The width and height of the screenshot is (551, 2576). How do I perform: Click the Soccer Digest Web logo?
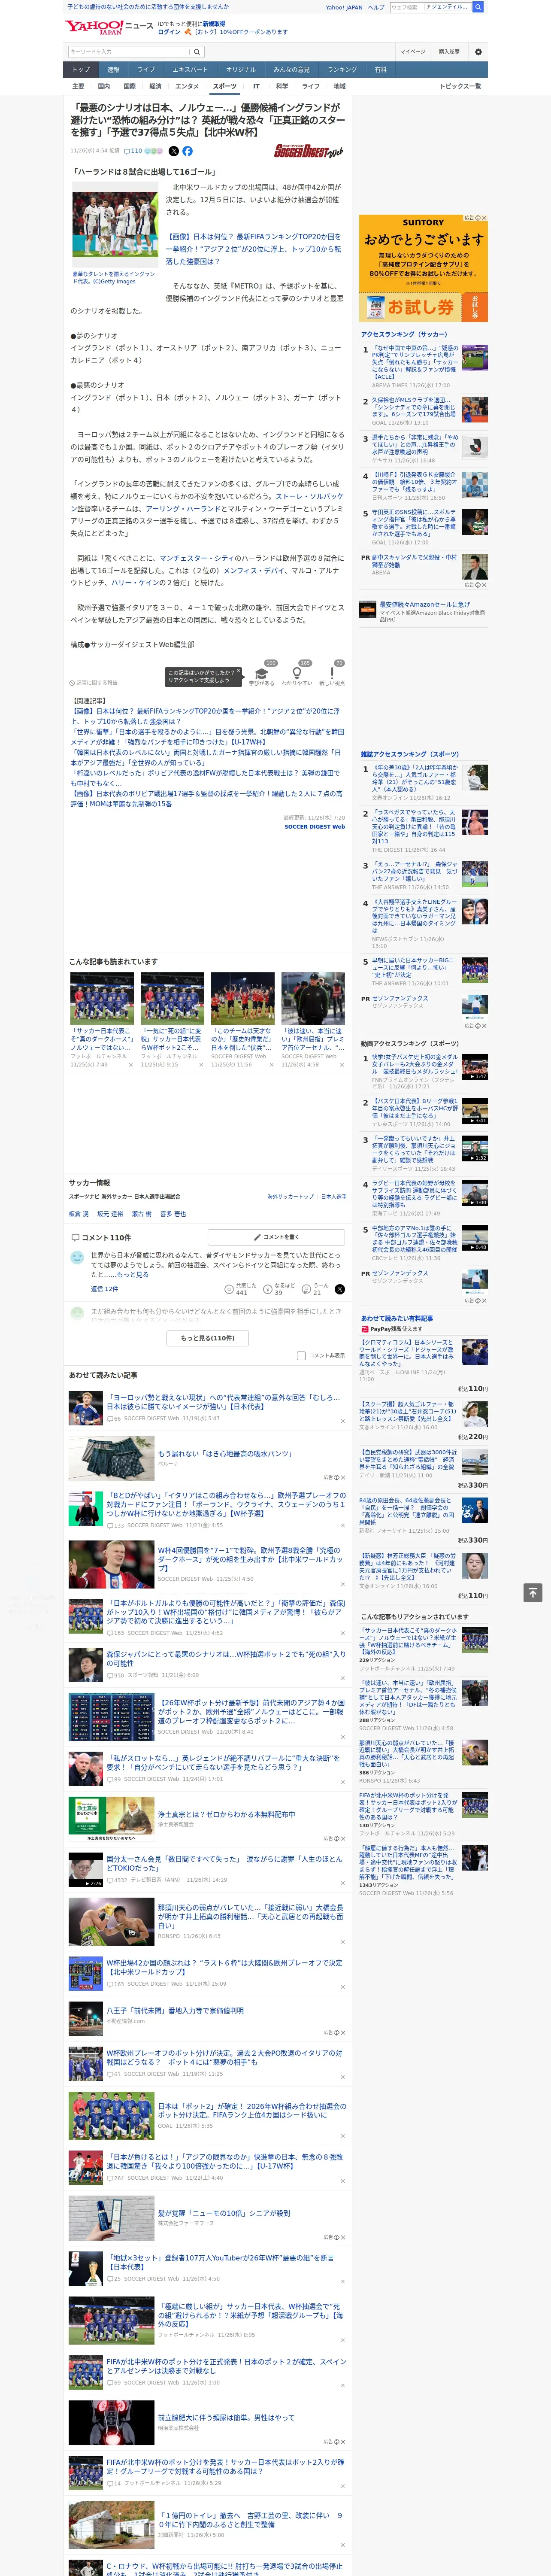[x=309, y=151]
